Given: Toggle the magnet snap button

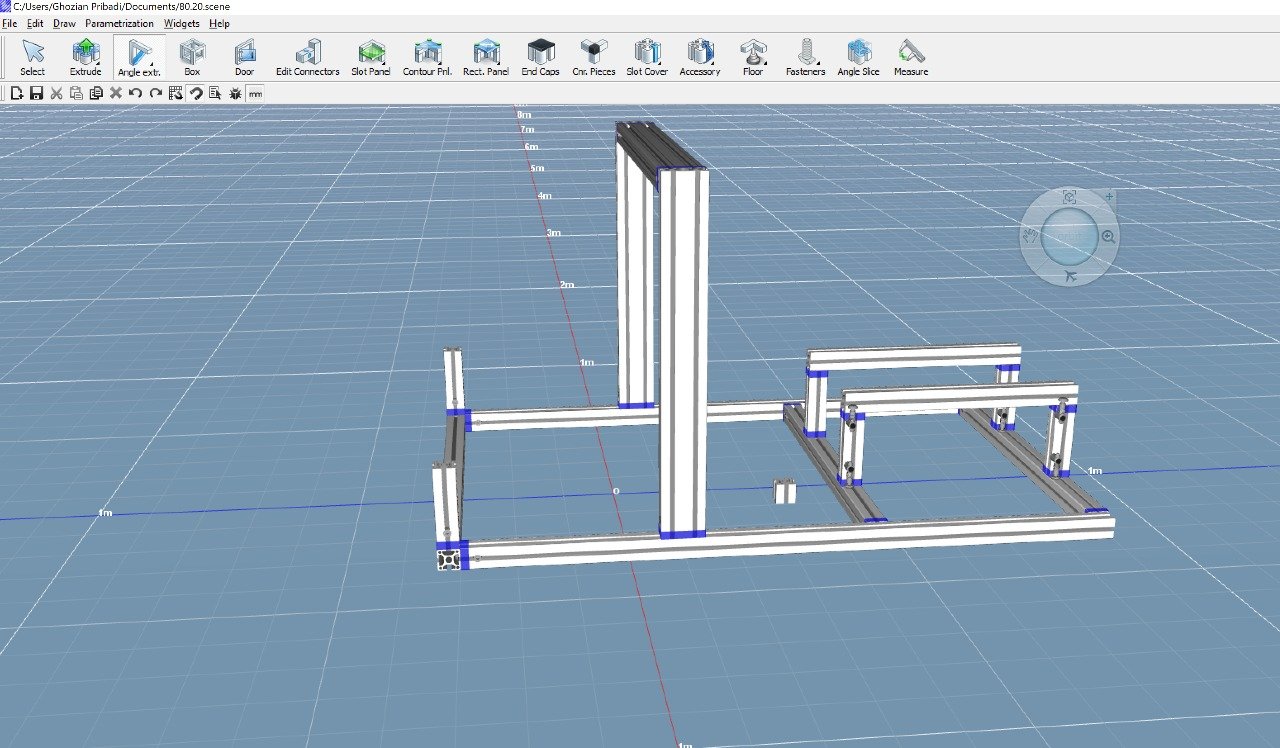Looking at the screenshot, I should tap(196, 93).
